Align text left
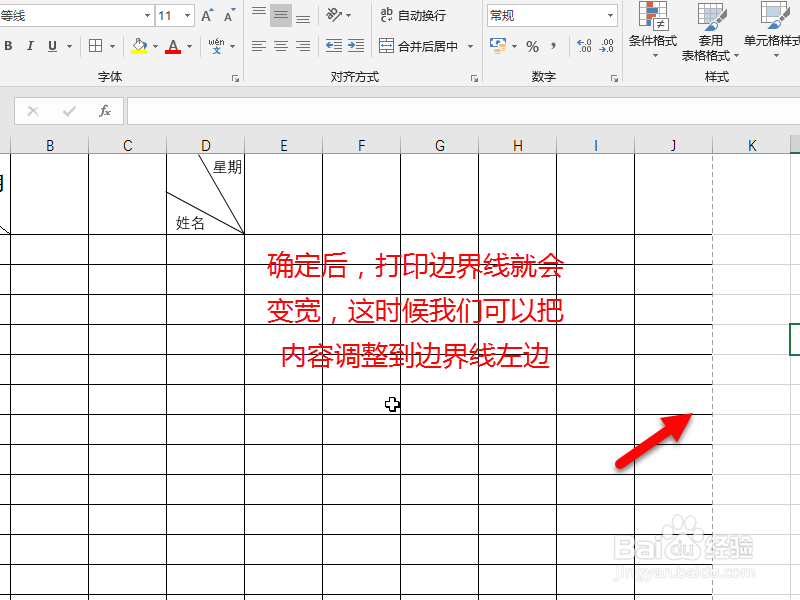This screenshot has height=600, width=800. (x=259, y=46)
